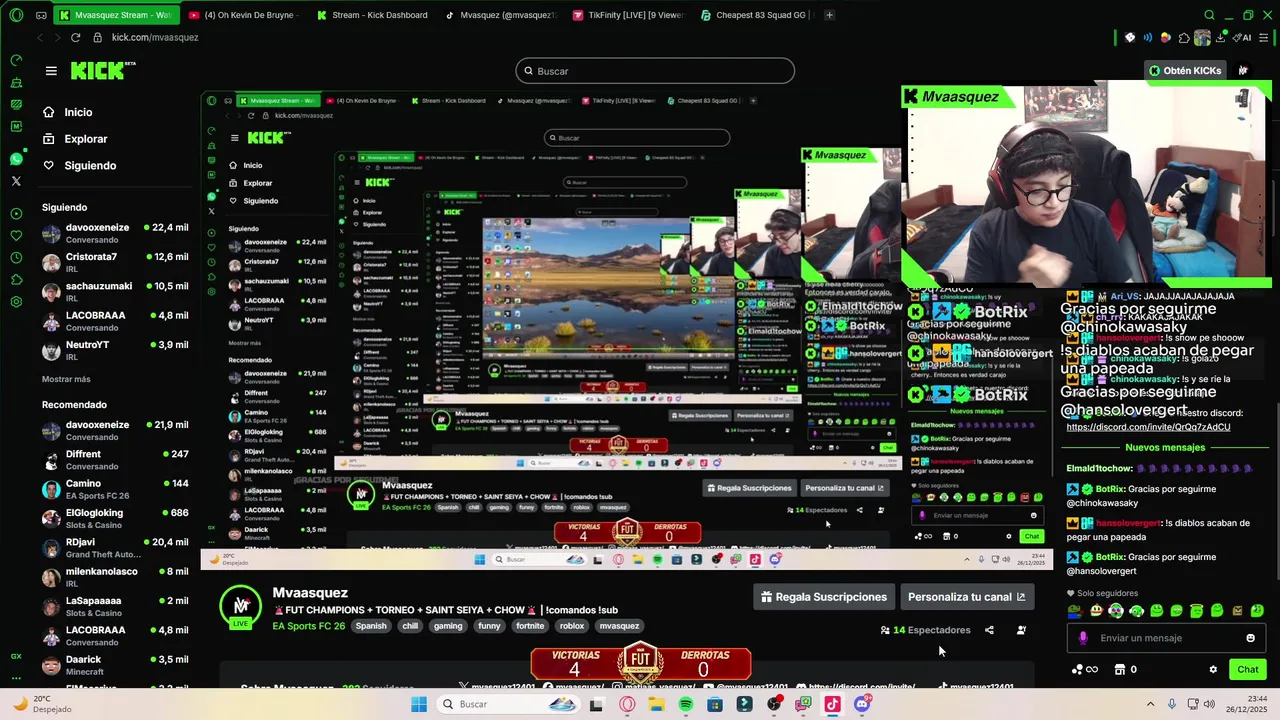Send message with the Chat button
Viewport: 1280px width, 720px height.
tap(1247, 669)
